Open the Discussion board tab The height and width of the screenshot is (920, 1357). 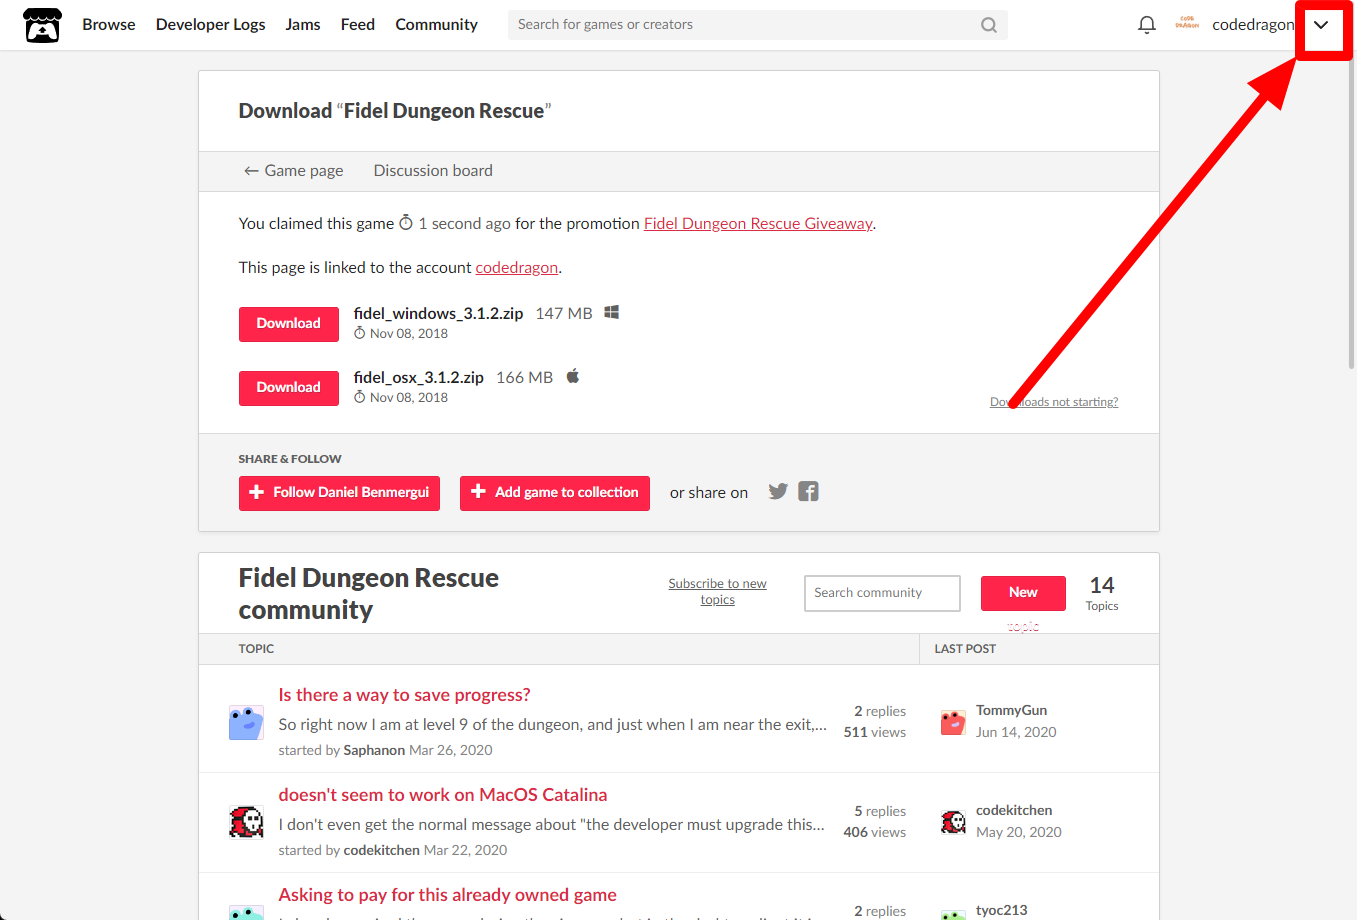[433, 171]
